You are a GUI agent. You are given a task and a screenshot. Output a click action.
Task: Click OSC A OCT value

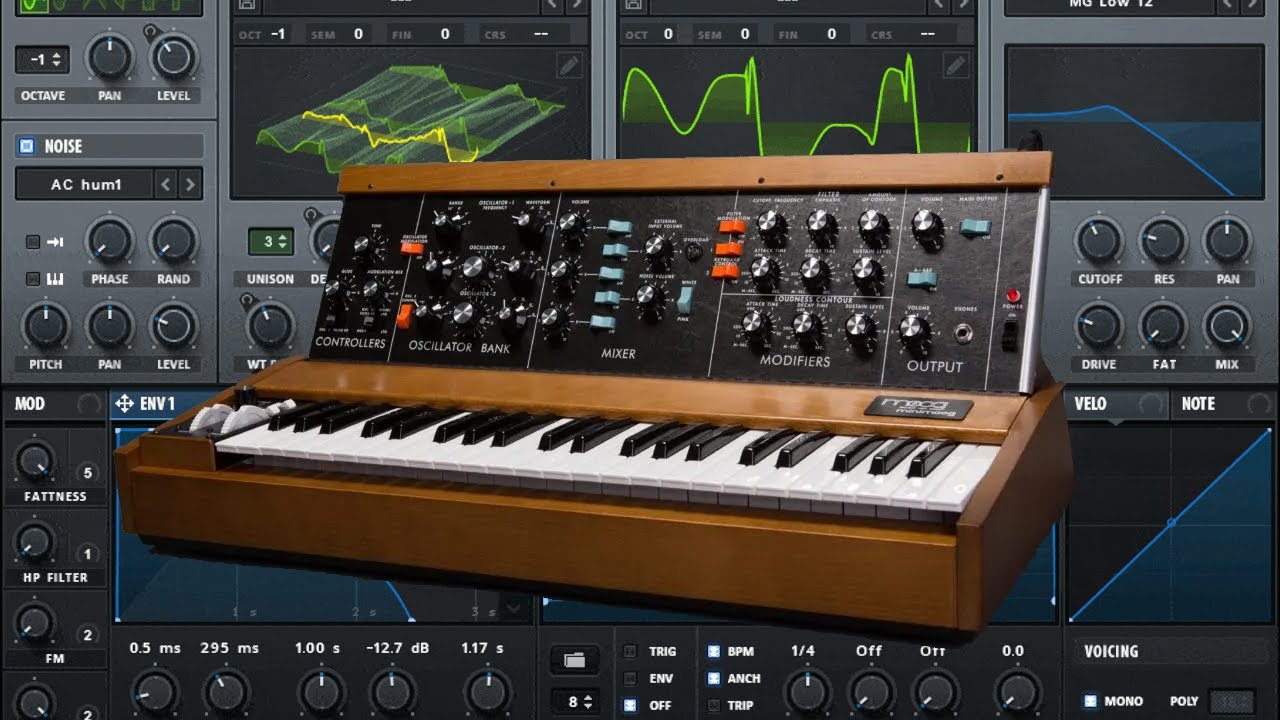coord(279,34)
